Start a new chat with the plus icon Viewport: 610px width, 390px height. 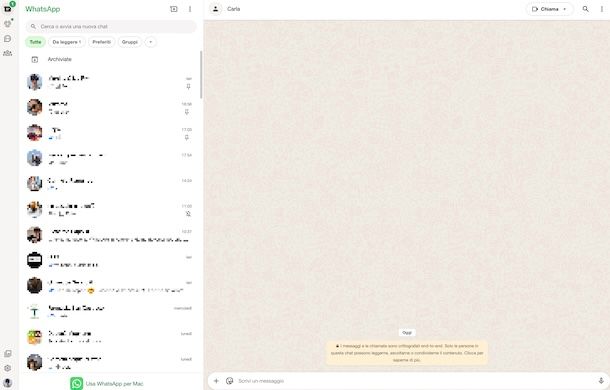point(174,9)
